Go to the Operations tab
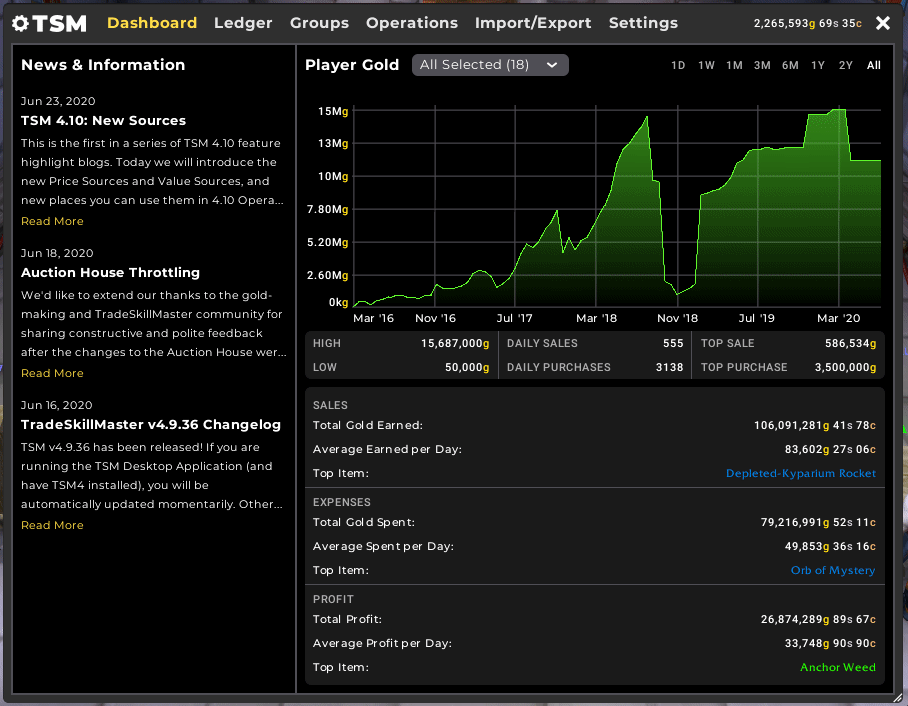The height and width of the screenshot is (706, 908). 412,23
